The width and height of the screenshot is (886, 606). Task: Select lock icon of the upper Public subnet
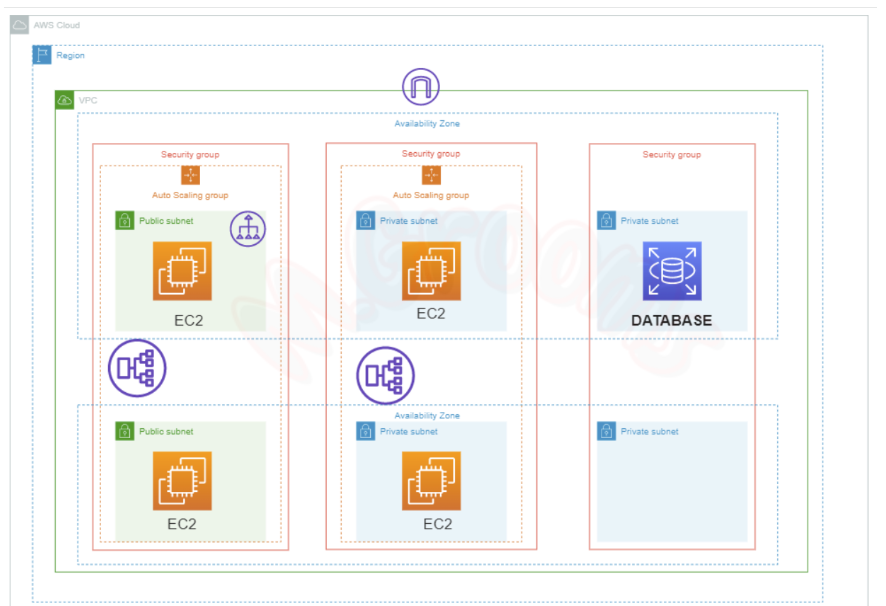point(125,220)
